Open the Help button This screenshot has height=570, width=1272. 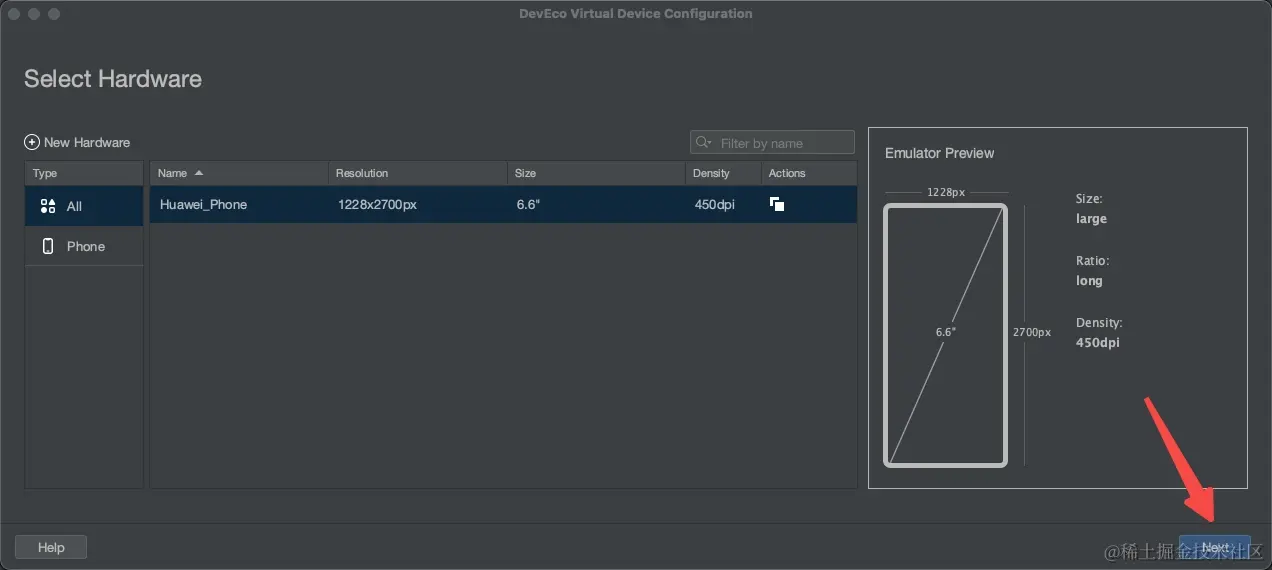(51, 547)
